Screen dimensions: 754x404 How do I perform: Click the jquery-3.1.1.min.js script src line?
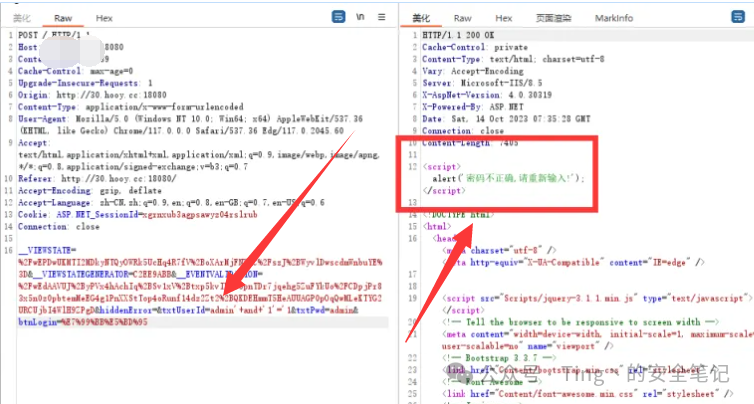click(597, 298)
